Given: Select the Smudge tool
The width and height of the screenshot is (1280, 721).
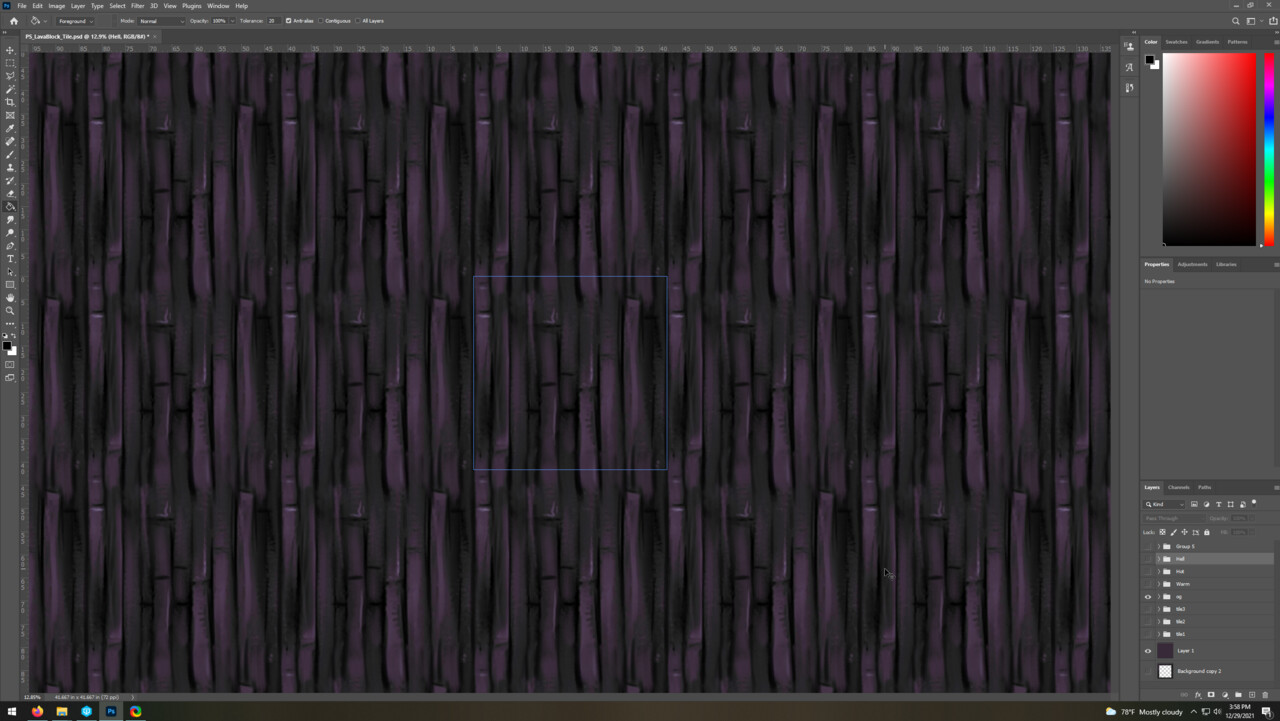Looking at the screenshot, I should (x=10, y=220).
